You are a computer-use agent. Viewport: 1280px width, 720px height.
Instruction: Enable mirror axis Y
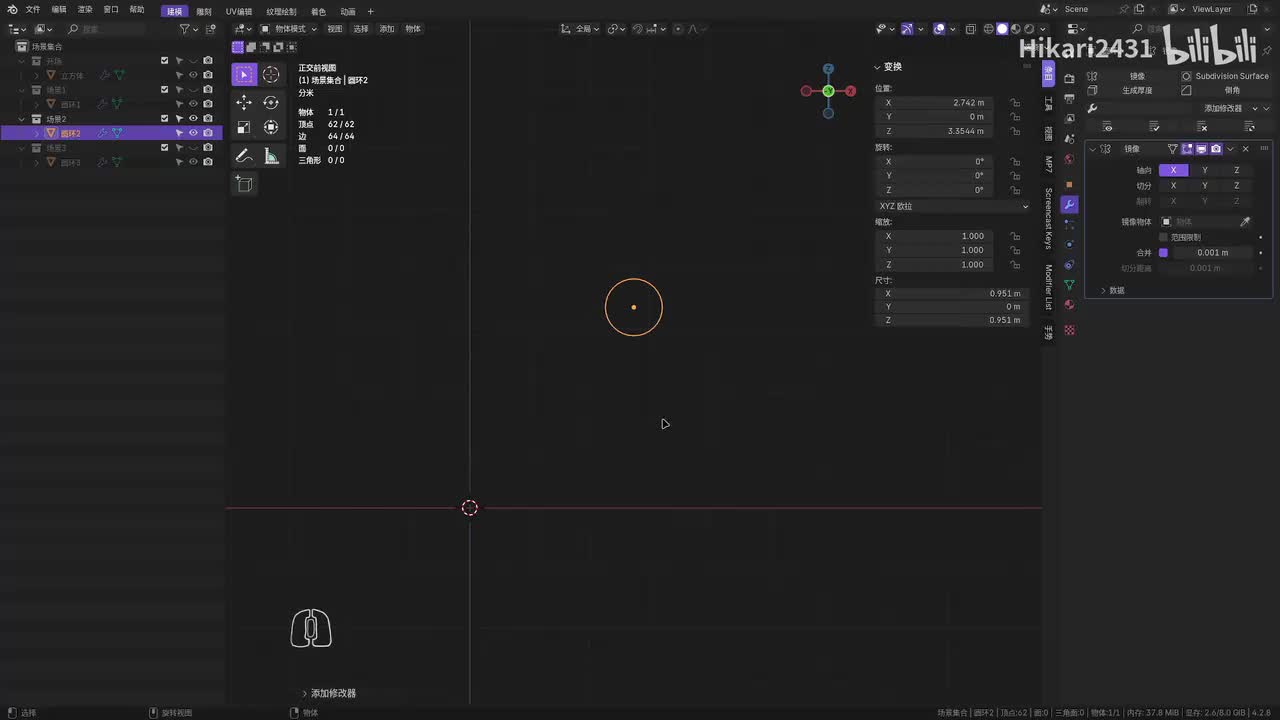(x=1204, y=170)
